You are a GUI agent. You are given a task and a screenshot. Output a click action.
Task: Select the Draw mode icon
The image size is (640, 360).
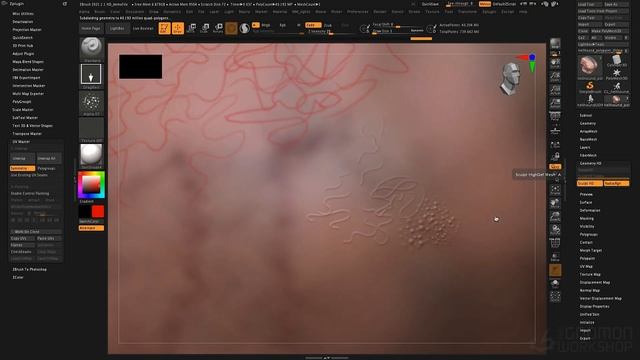(178, 28)
